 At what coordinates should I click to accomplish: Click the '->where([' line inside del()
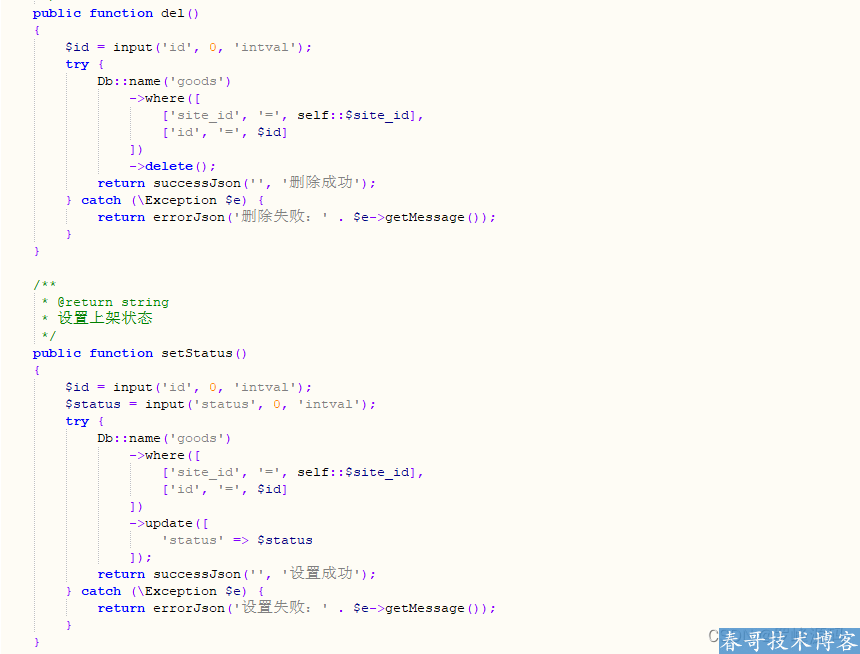click(165, 98)
